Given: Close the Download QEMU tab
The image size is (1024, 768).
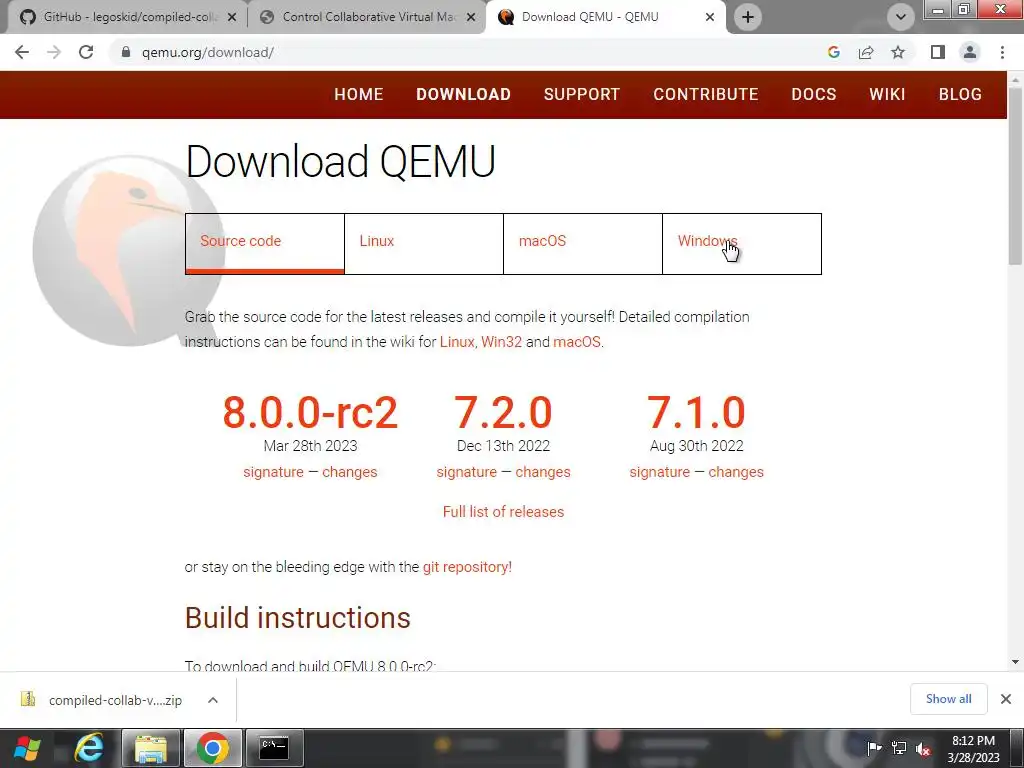Looking at the screenshot, I should coord(710,17).
